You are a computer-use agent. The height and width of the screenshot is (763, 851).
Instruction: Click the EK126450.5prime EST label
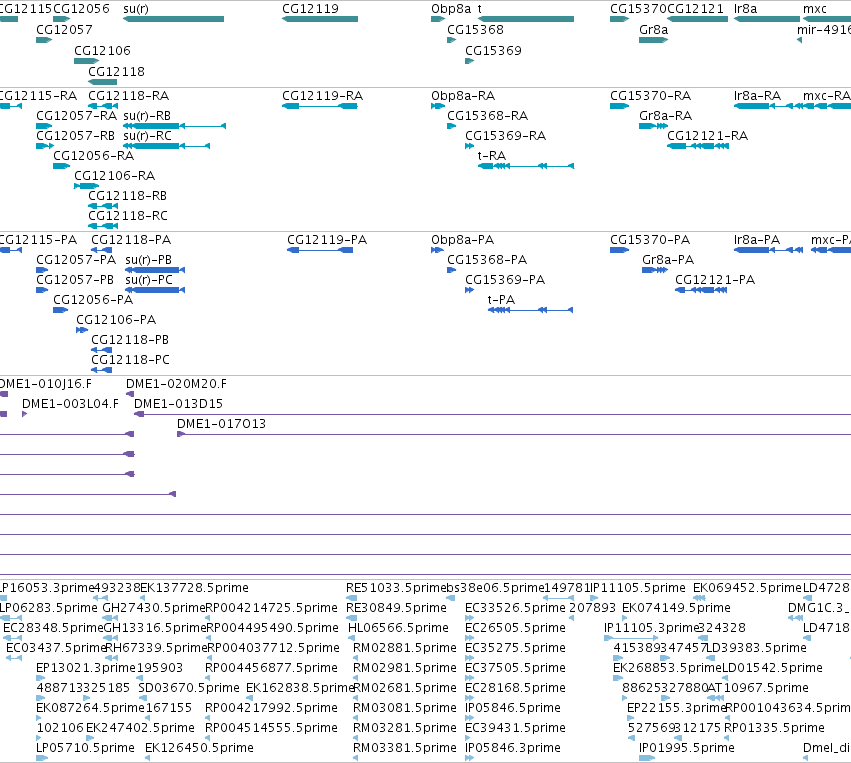(x=199, y=748)
